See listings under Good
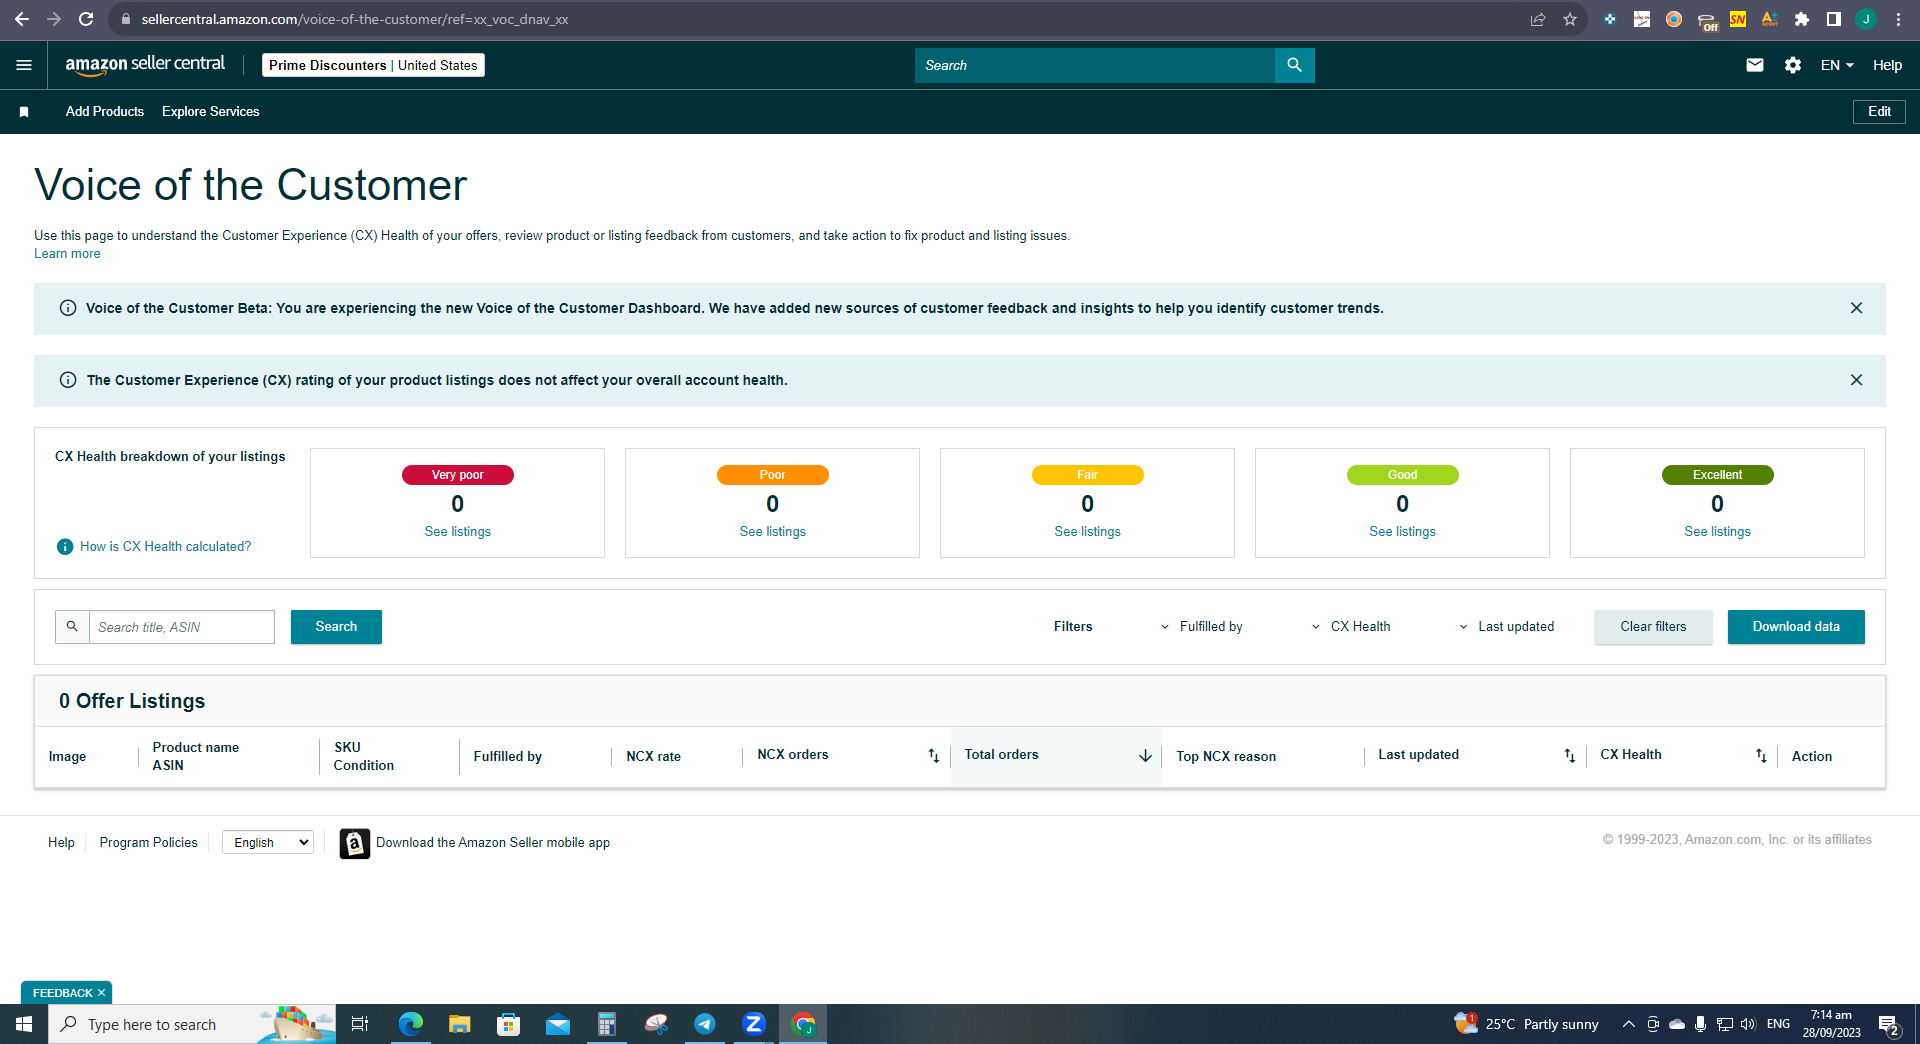 (1403, 532)
